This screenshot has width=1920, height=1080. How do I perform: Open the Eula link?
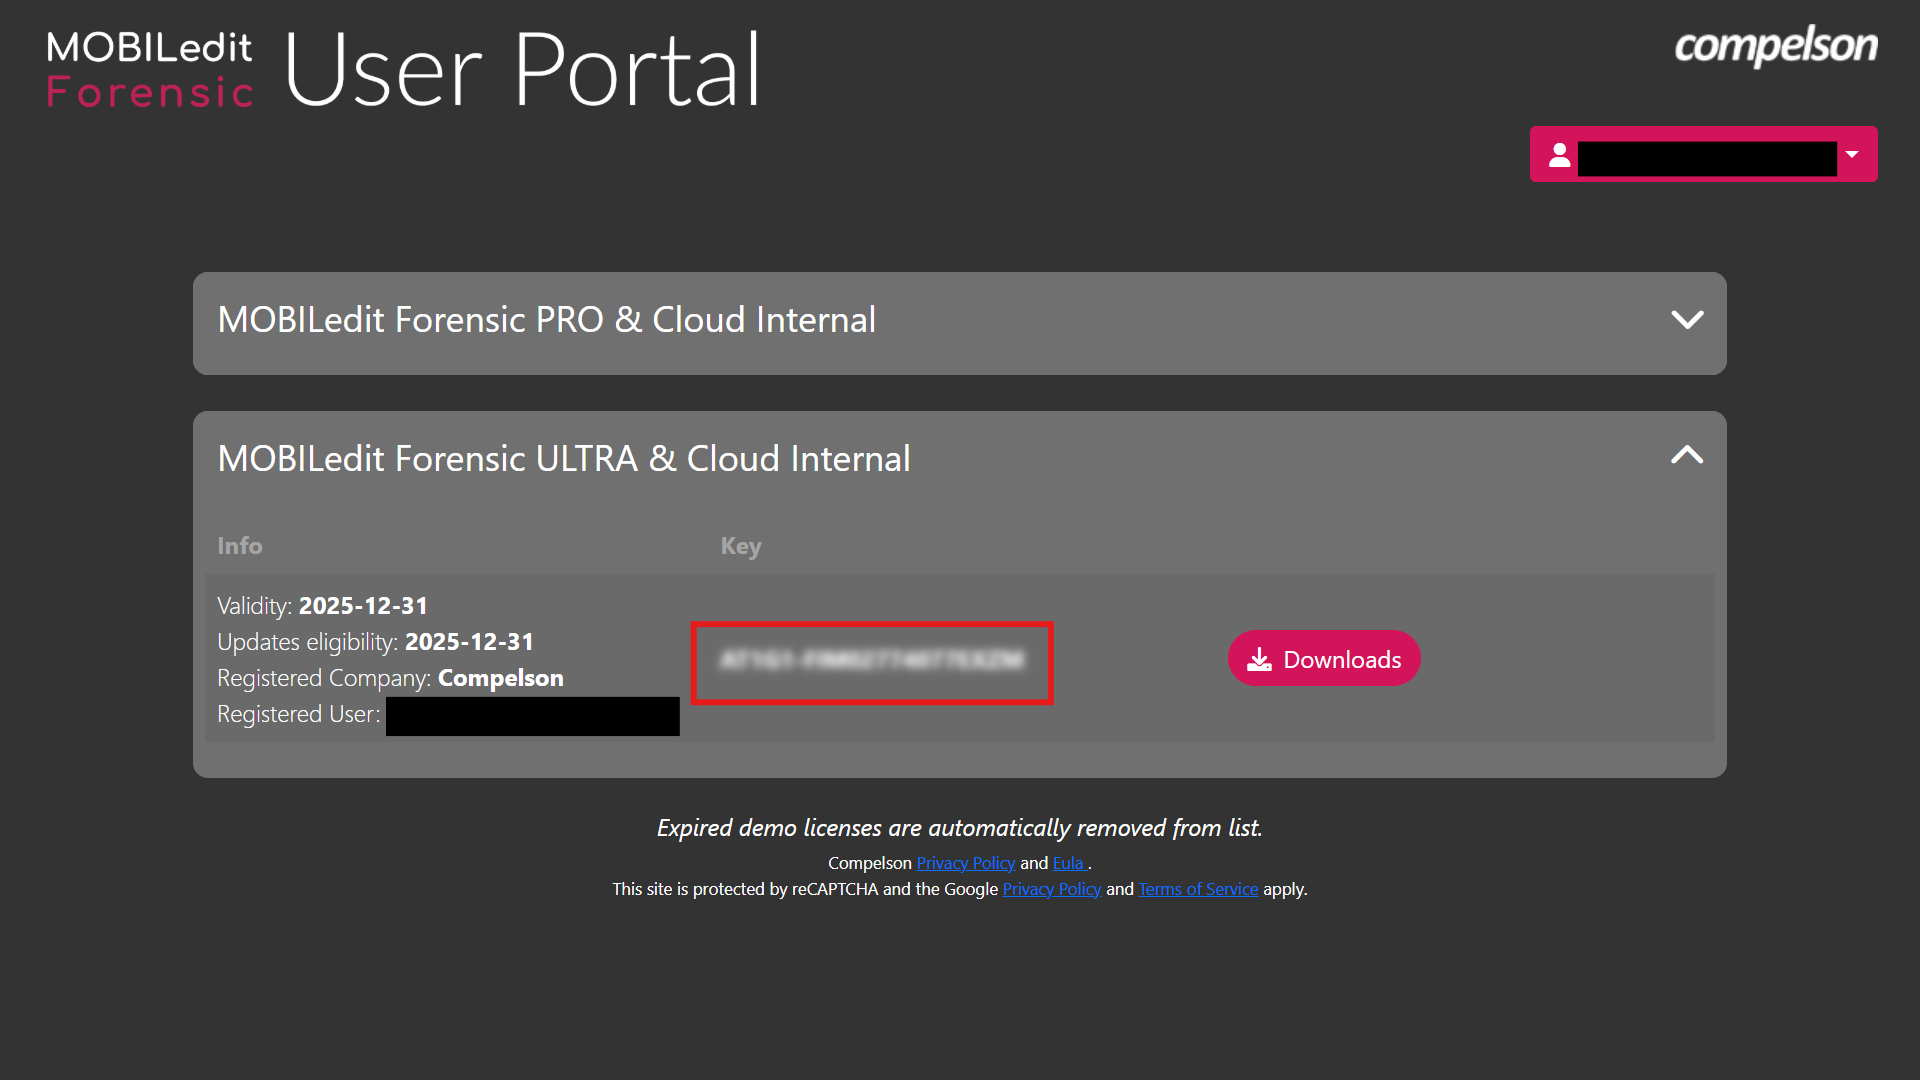click(x=1069, y=862)
